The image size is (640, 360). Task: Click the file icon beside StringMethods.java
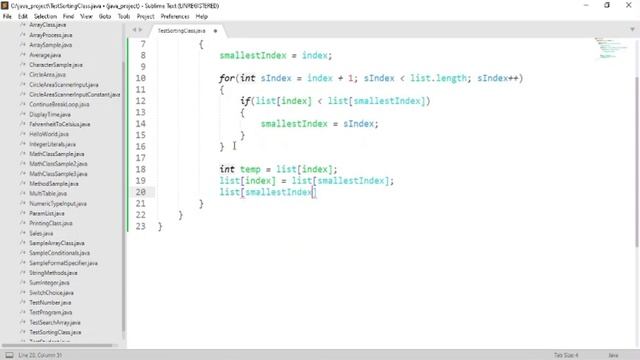pos(23,273)
